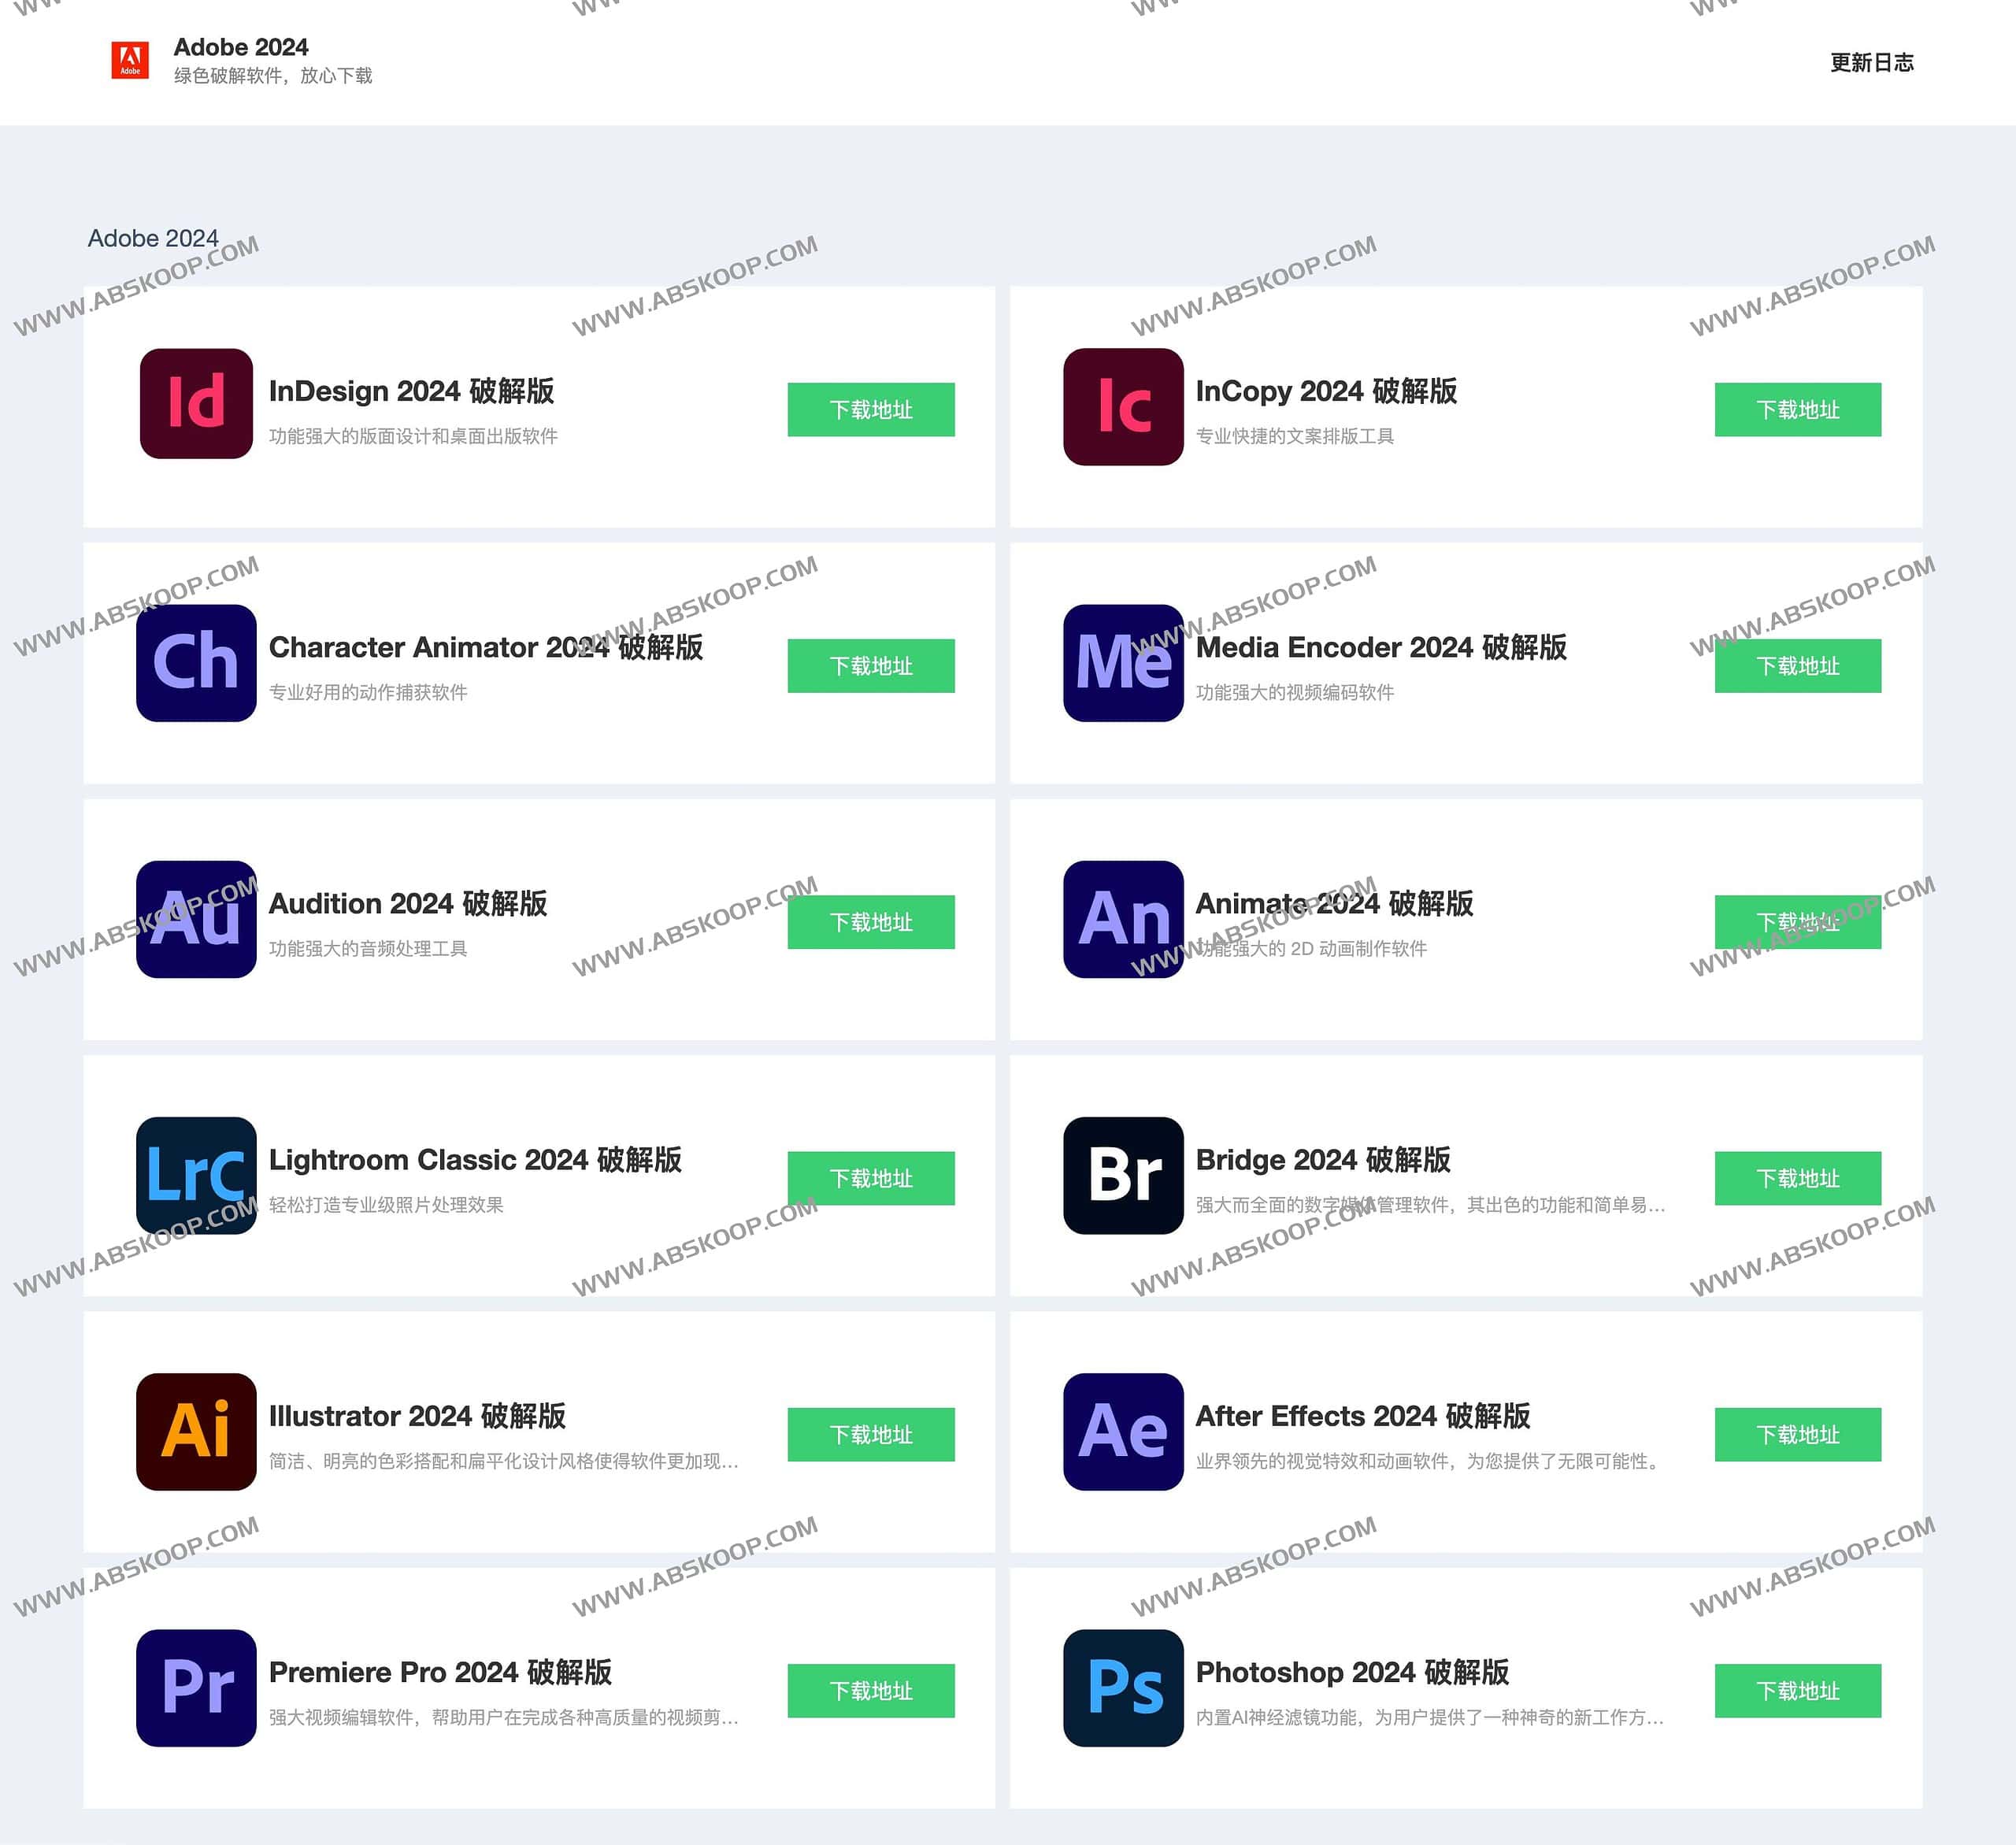Image resolution: width=2016 pixels, height=1845 pixels.
Task: Click the Photoshop description 内置AI神经滤镜功能
Action: [x=1430, y=1717]
